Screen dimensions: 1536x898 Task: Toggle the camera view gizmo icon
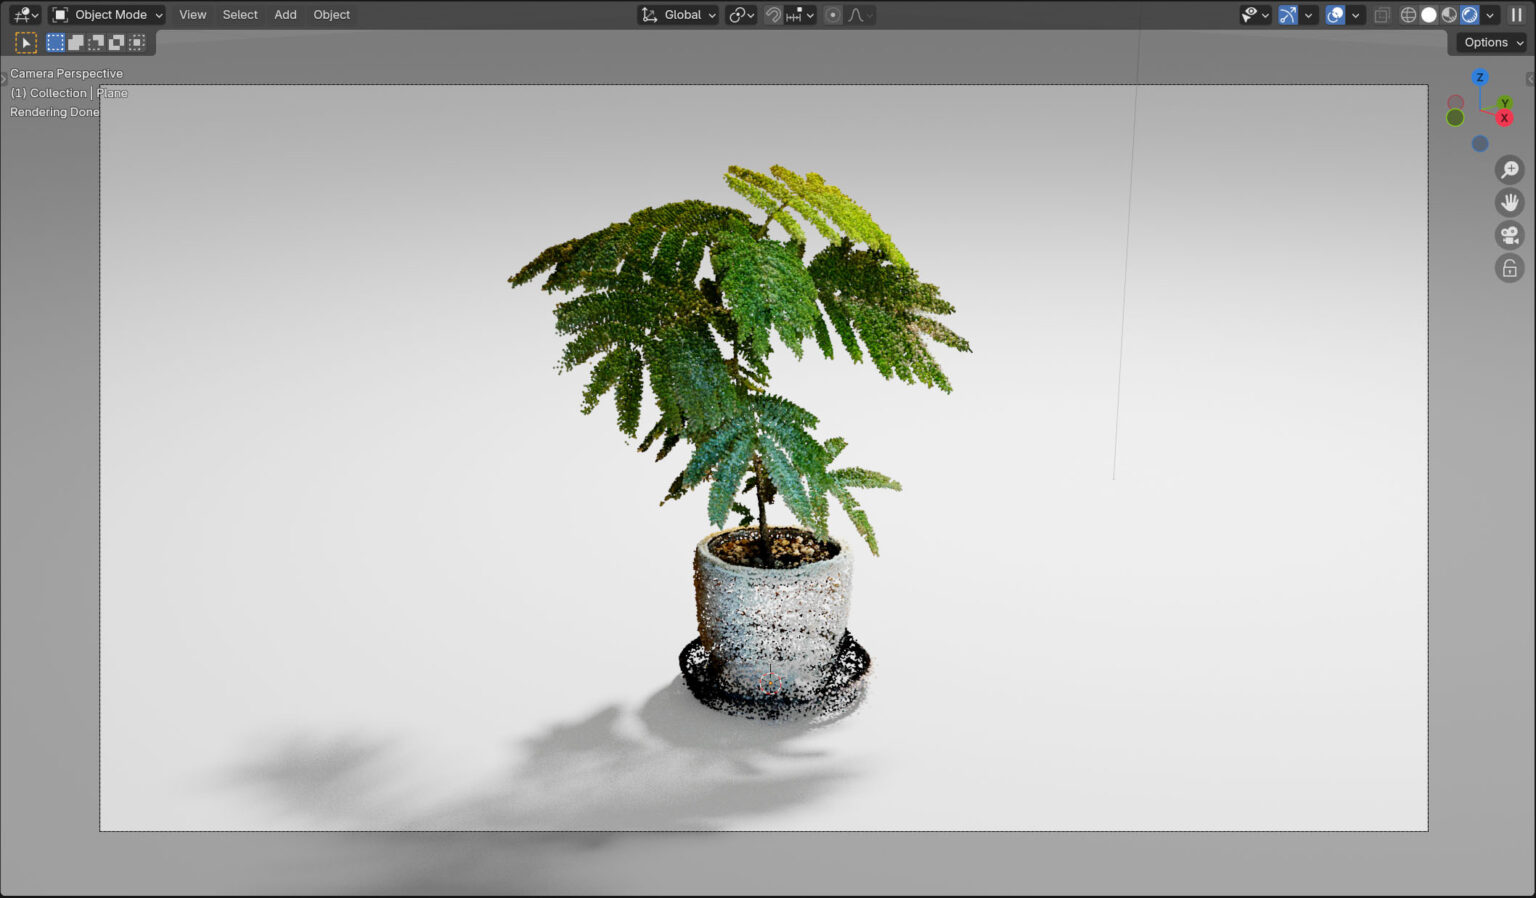(1509, 236)
